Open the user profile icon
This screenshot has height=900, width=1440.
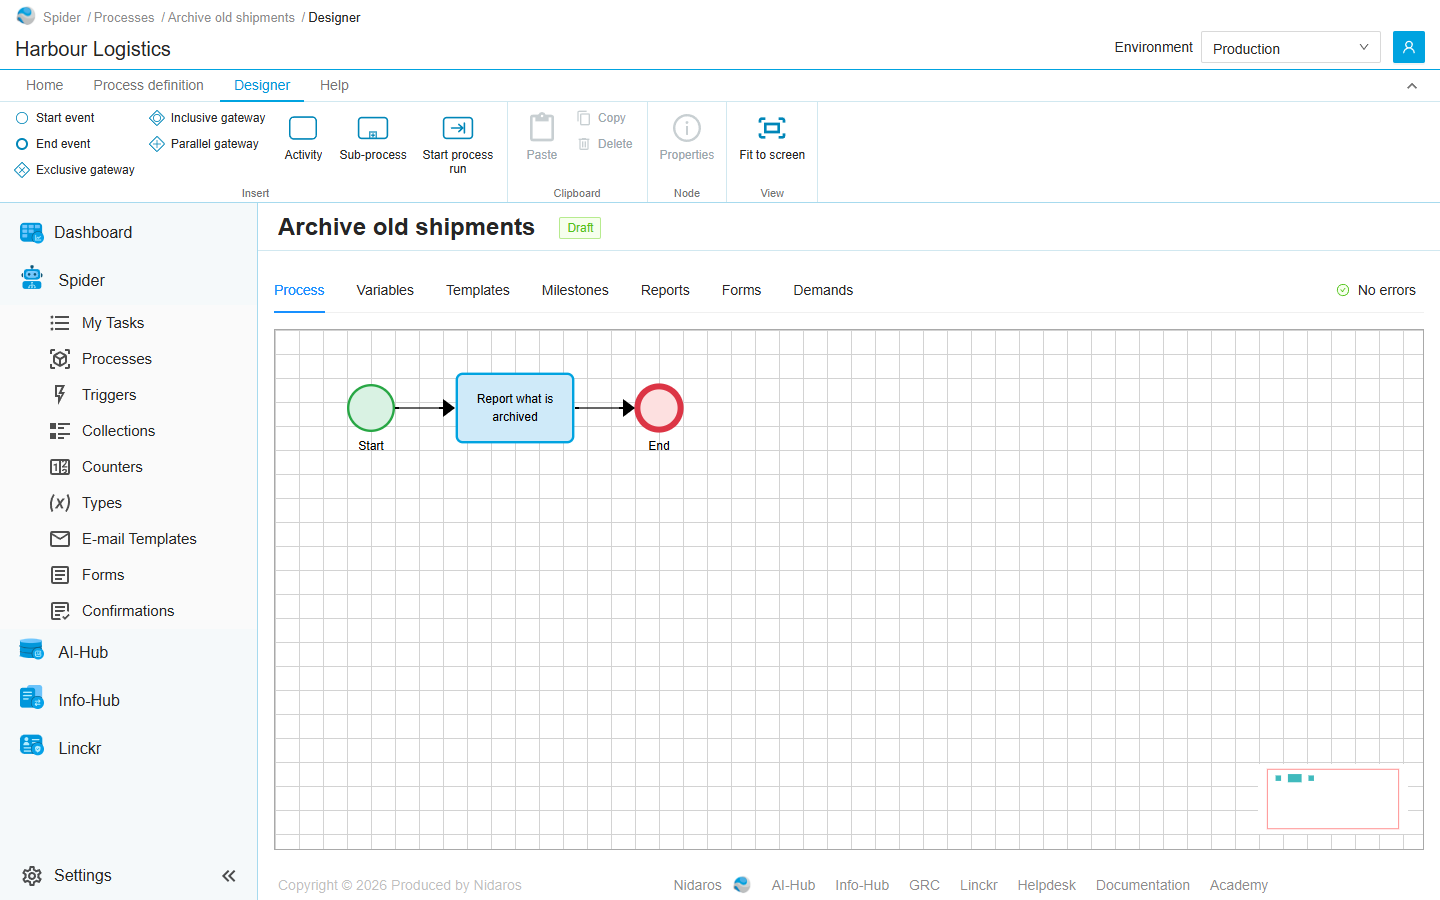1409,47
